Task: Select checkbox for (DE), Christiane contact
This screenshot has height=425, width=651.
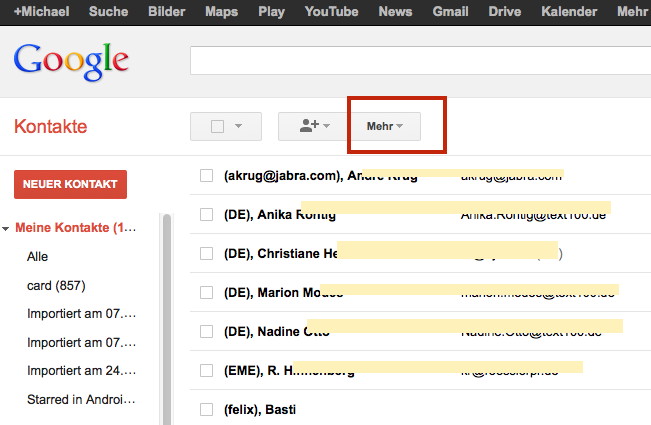Action: coord(206,254)
